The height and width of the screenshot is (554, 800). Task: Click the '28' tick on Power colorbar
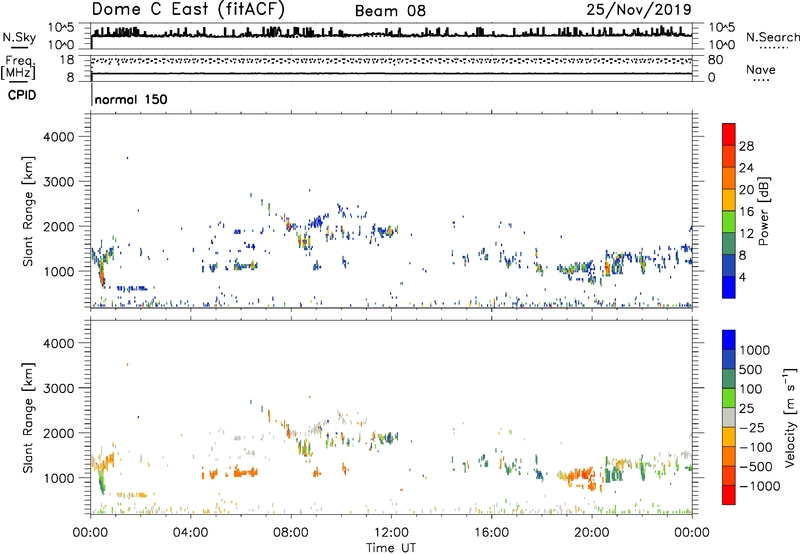coord(746,146)
